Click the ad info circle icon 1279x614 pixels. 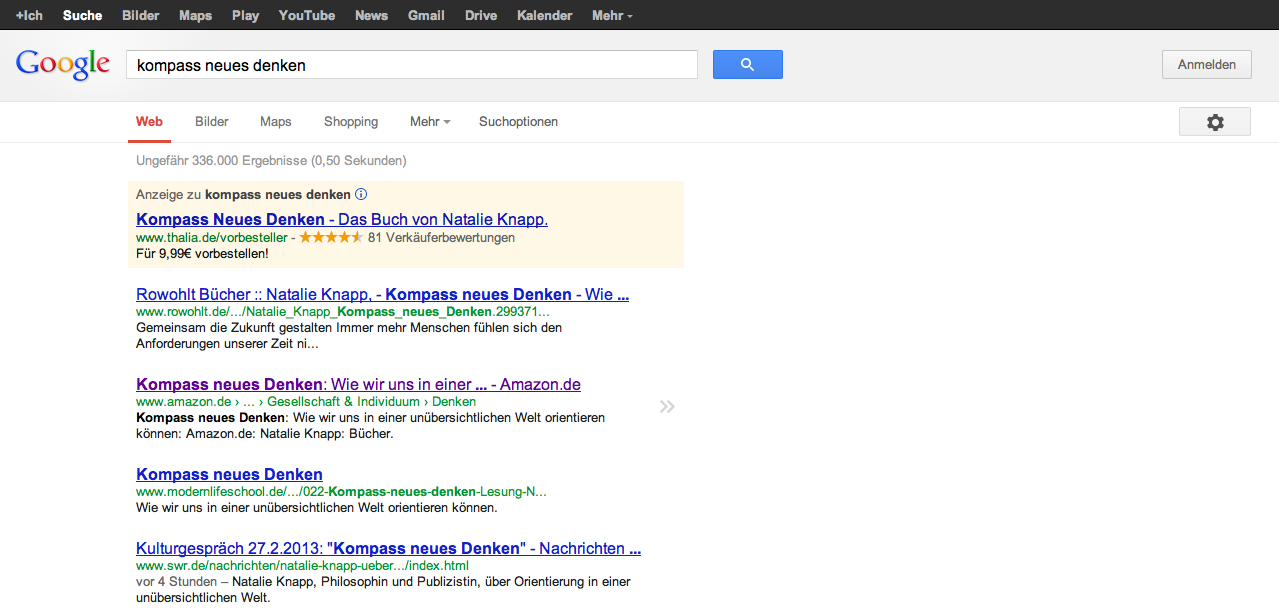point(361,194)
